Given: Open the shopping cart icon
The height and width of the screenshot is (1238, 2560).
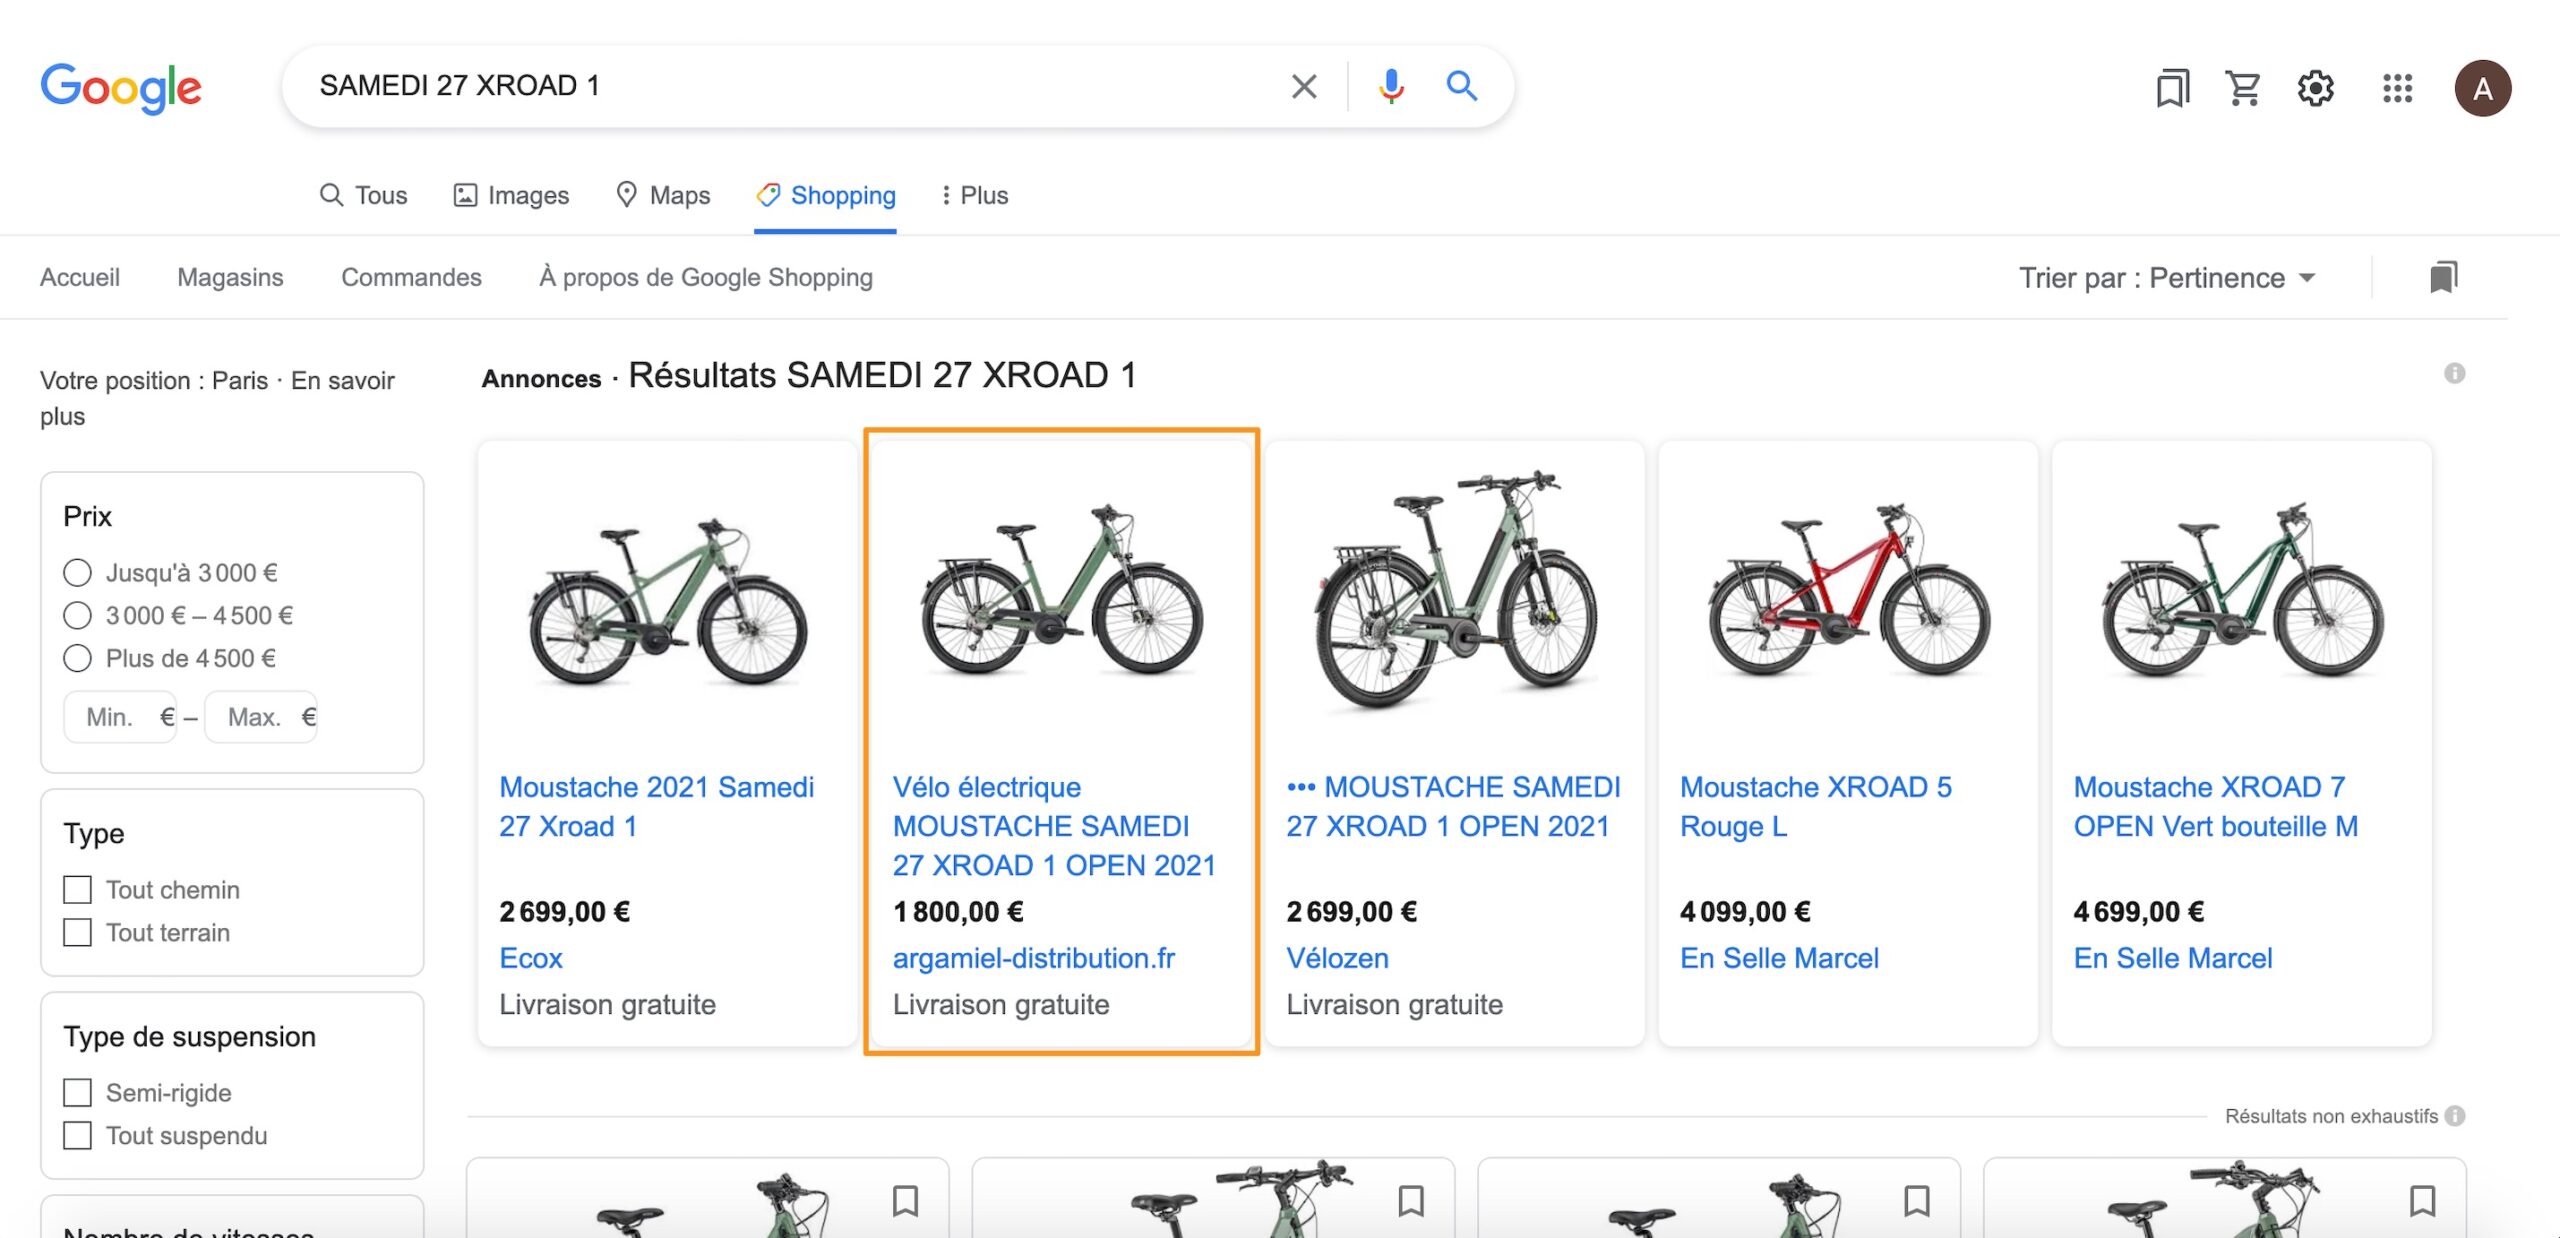Looking at the screenshot, I should 2243,88.
